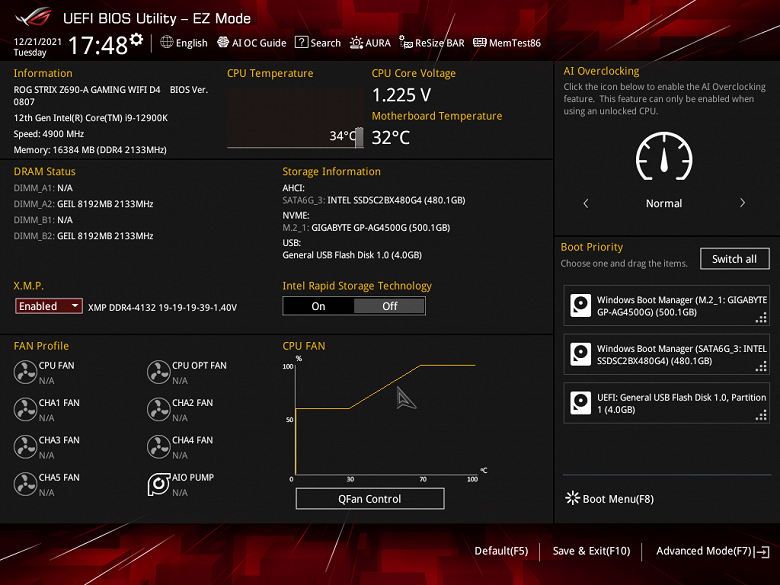
Task: Select the CHA2 FAN icon
Action: tap(159, 409)
